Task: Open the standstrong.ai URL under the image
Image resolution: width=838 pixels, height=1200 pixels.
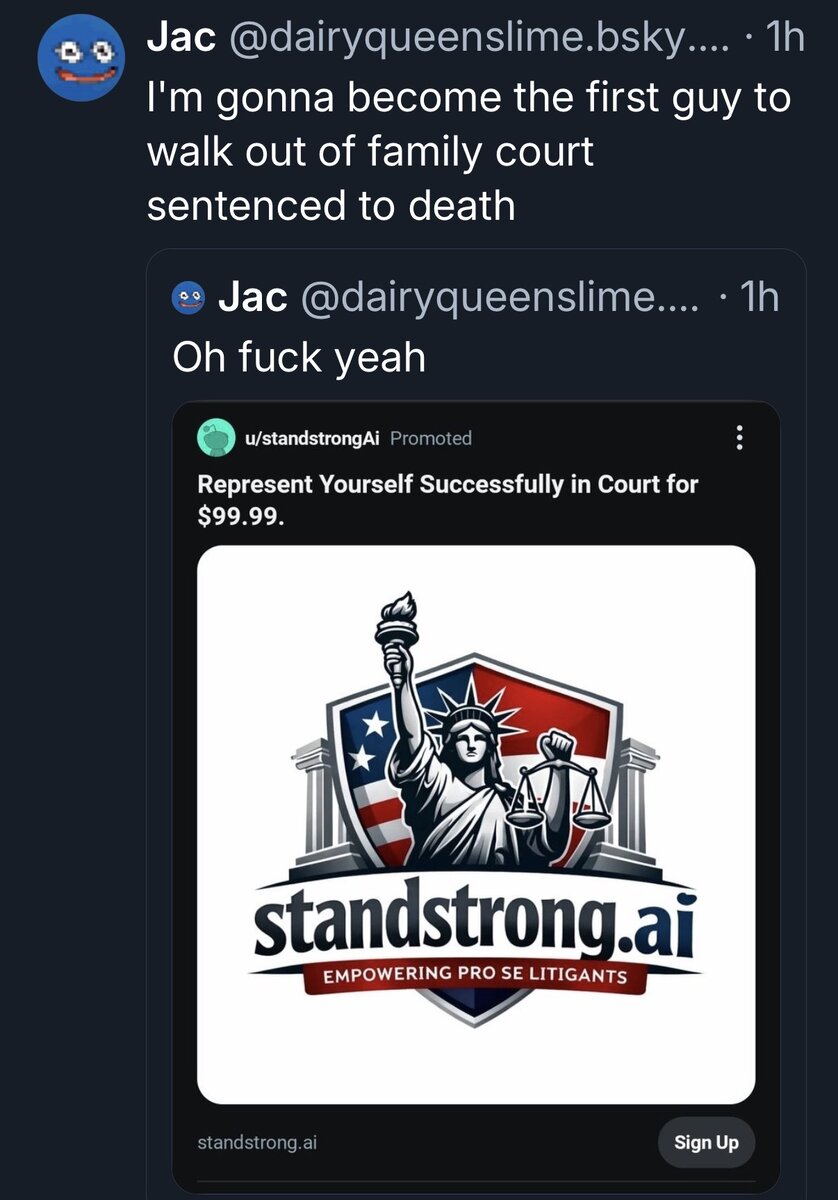Action: click(x=257, y=1142)
